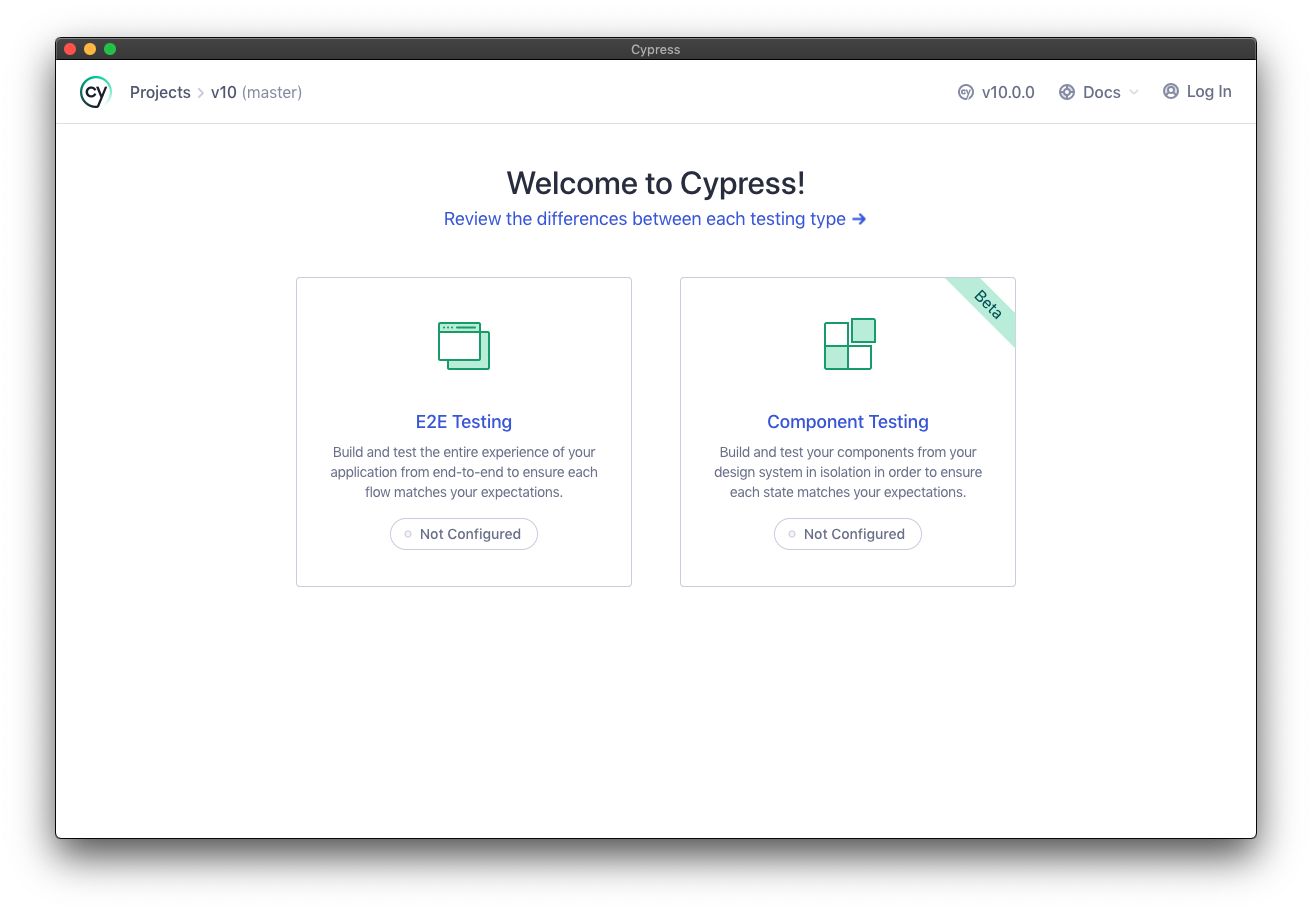The height and width of the screenshot is (912, 1312).
Task: Choose the Component Testing title
Action: point(848,422)
